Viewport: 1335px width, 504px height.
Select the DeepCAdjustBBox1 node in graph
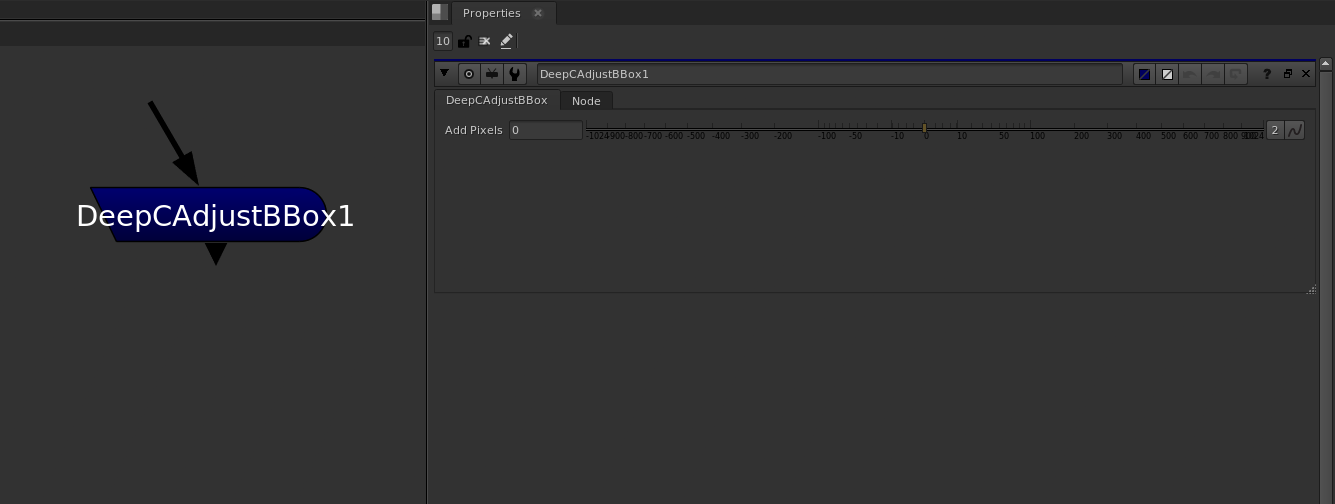coord(215,215)
